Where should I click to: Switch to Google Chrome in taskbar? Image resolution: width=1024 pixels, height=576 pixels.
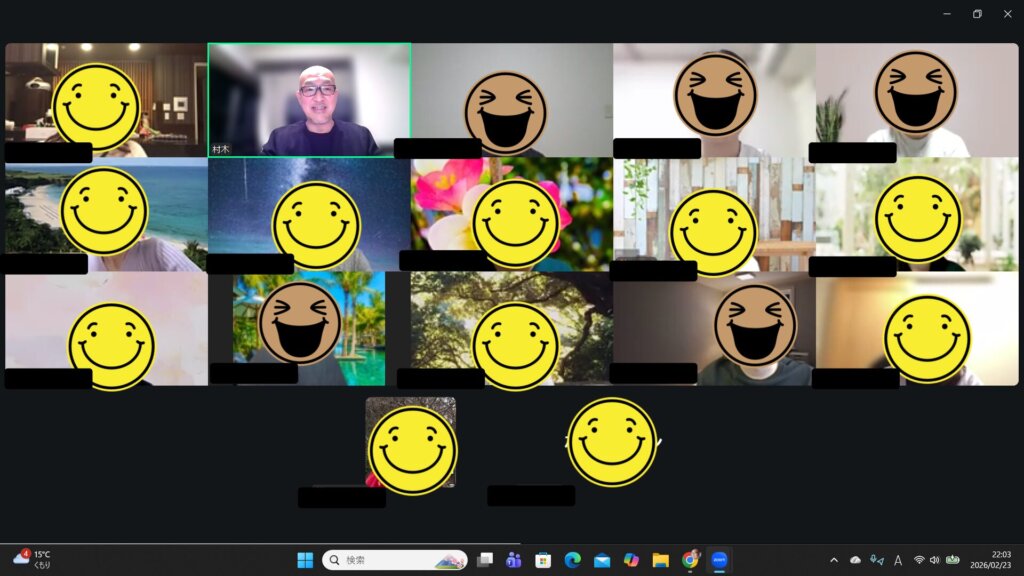click(690, 560)
